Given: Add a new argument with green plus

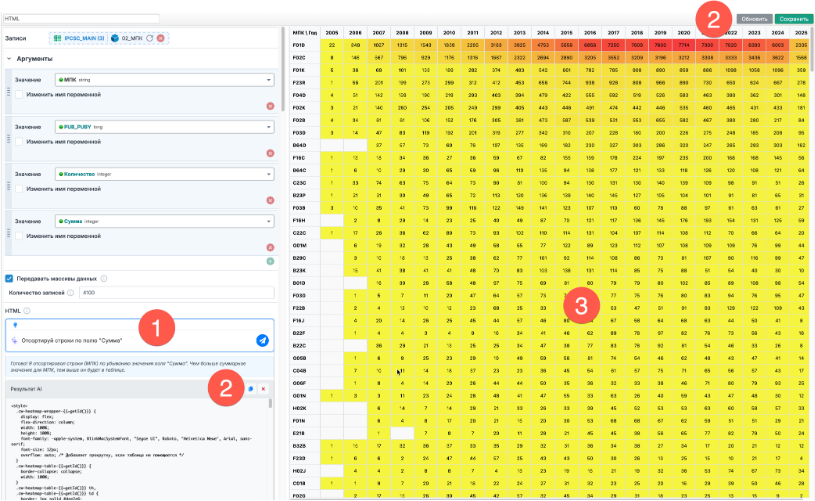Looking at the screenshot, I should pos(269,261).
